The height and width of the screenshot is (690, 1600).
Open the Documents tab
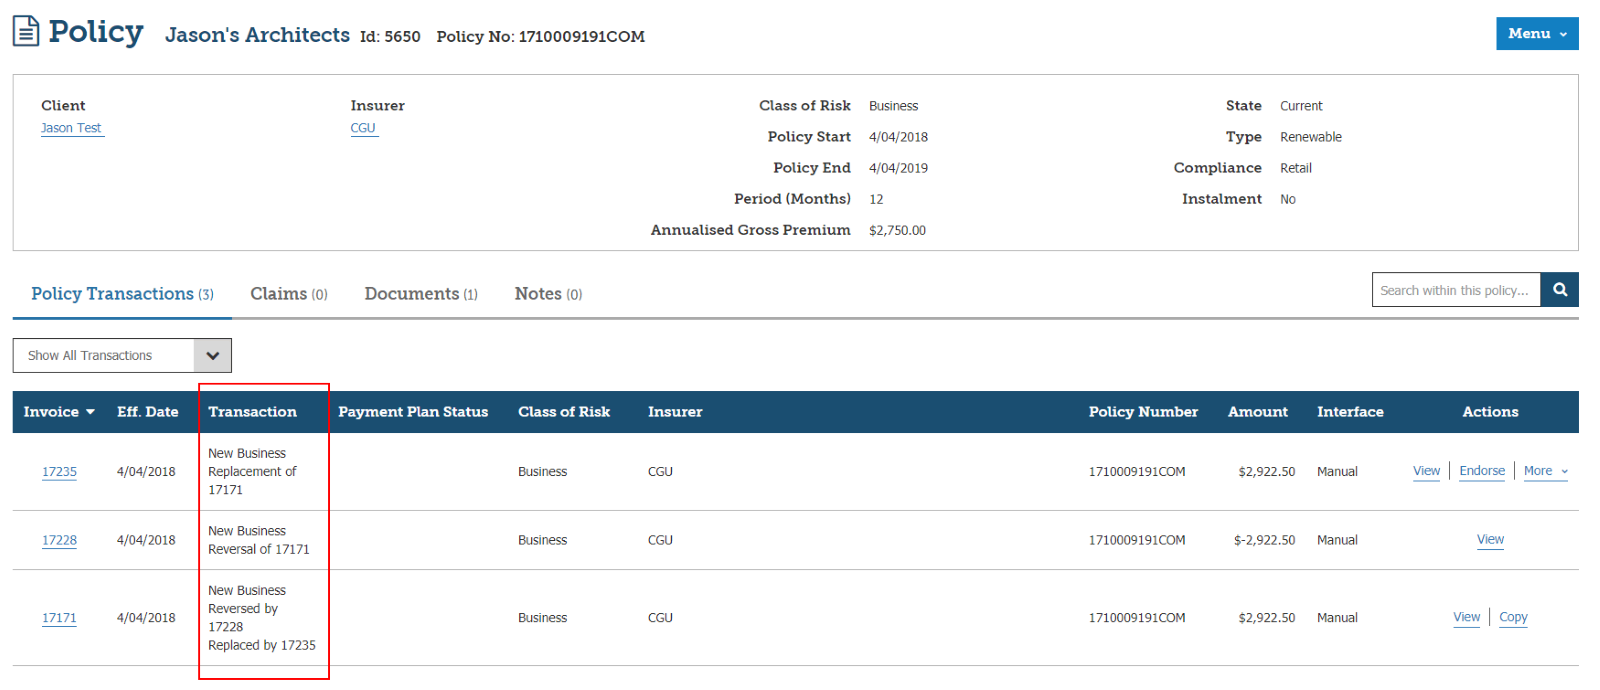click(420, 294)
